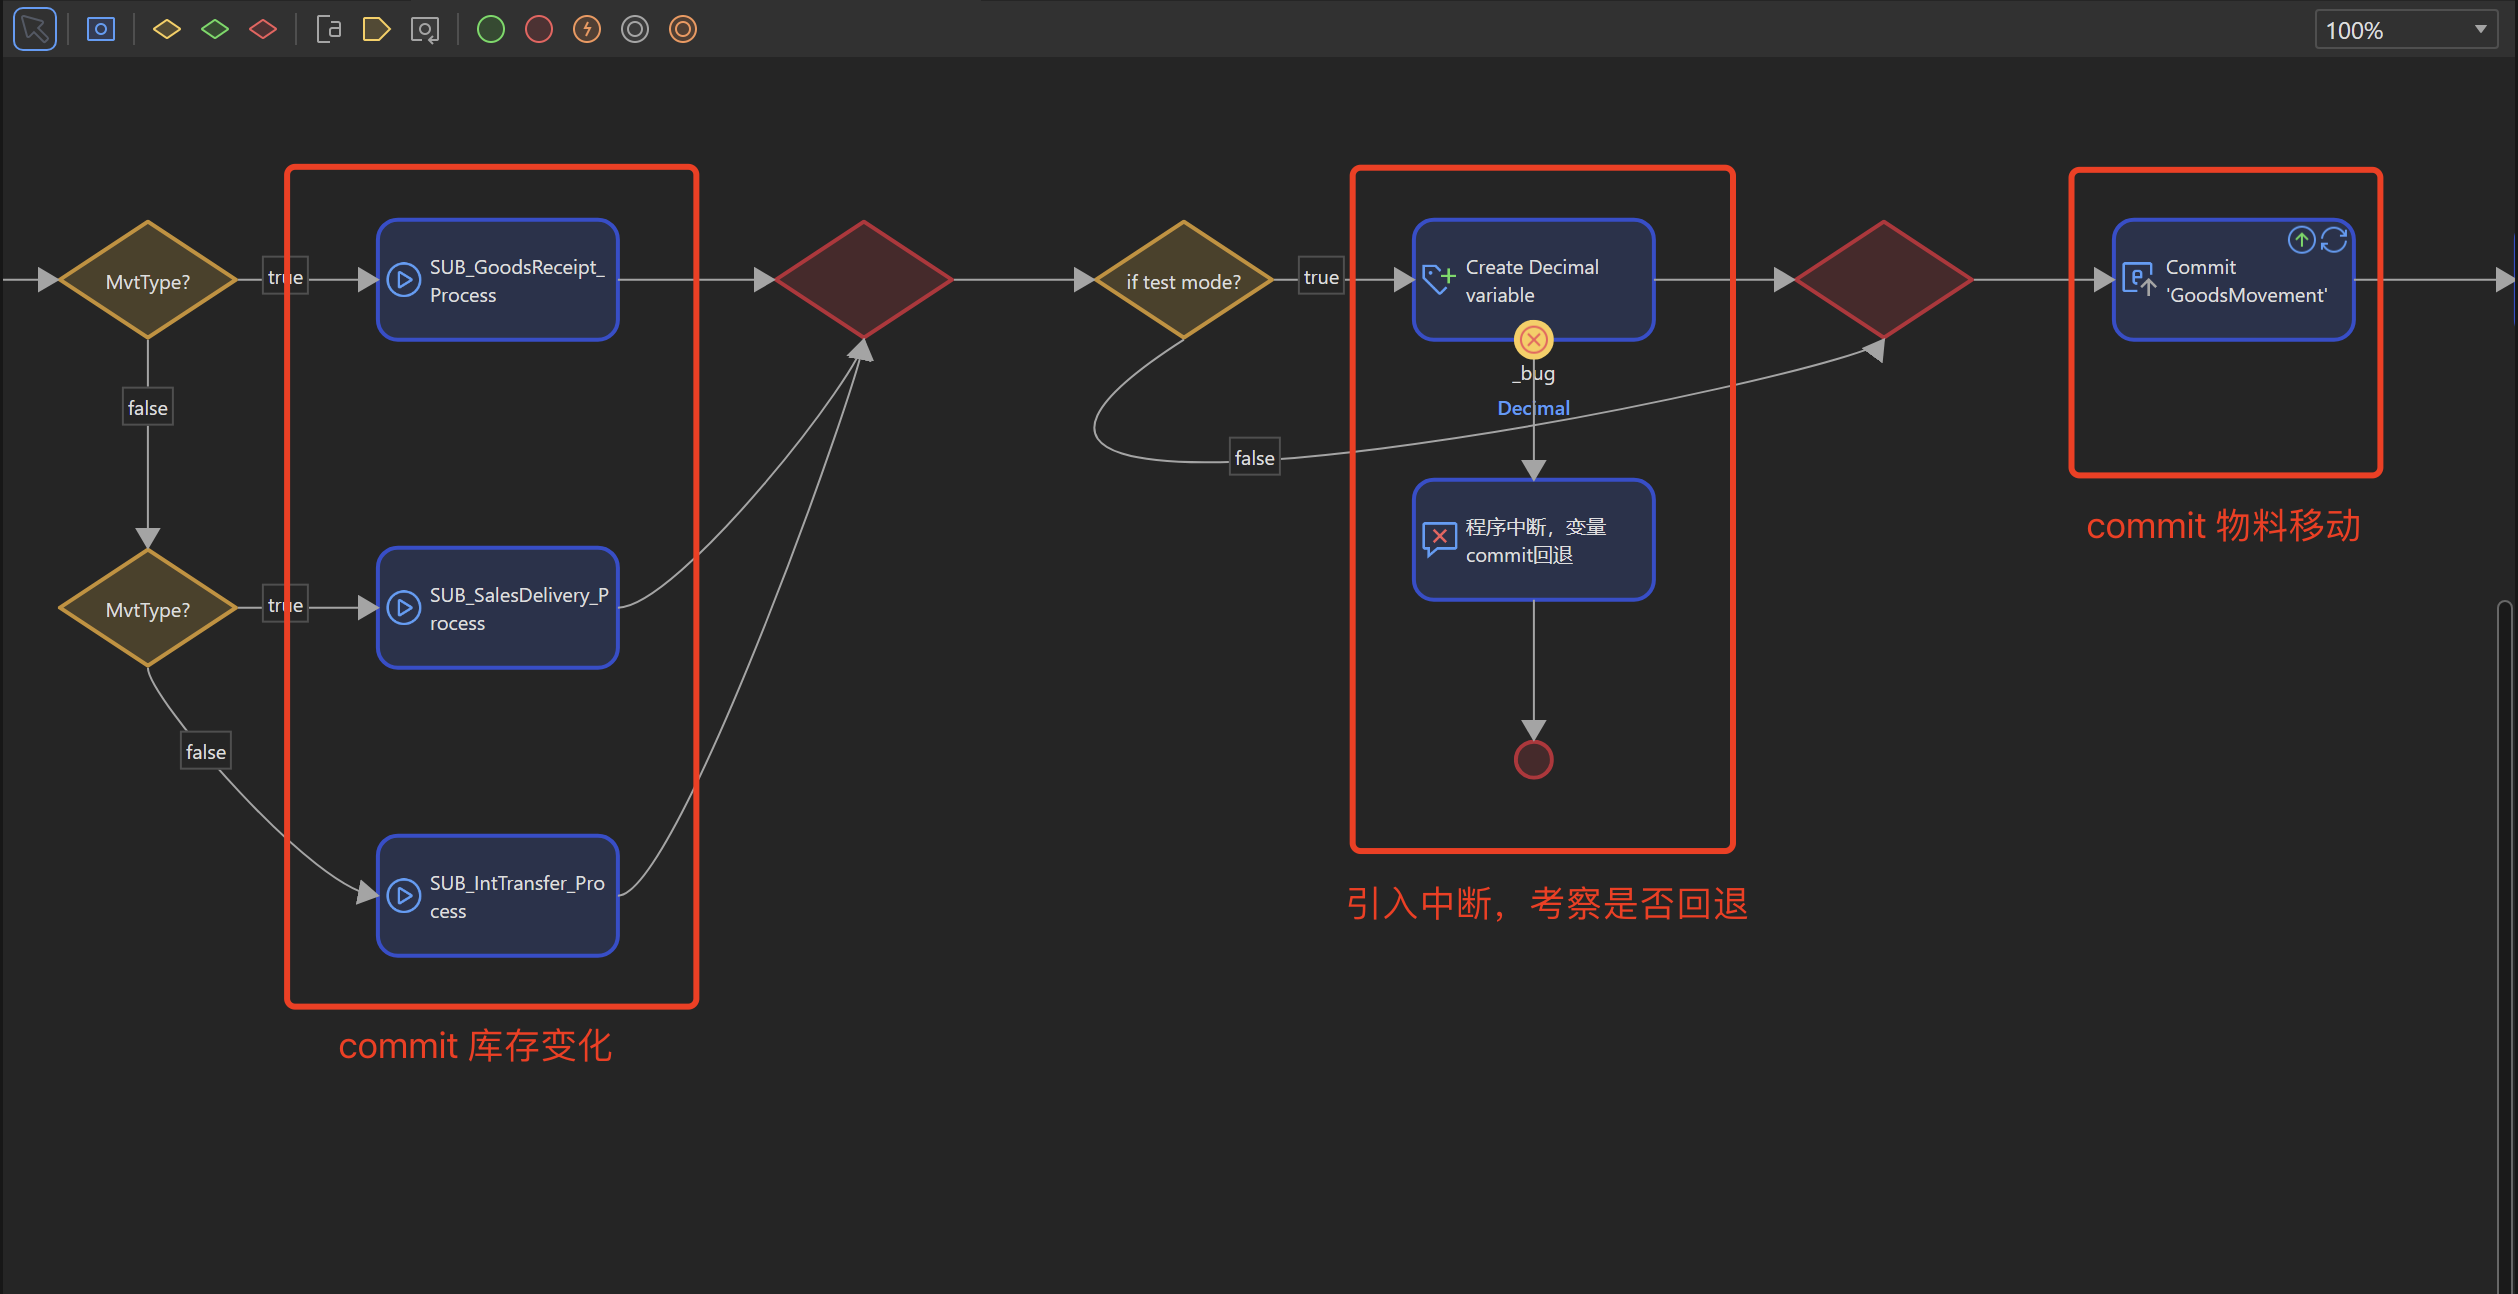2518x1294 pixels.
Task: Select the grey Break event tool
Action: [635, 29]
